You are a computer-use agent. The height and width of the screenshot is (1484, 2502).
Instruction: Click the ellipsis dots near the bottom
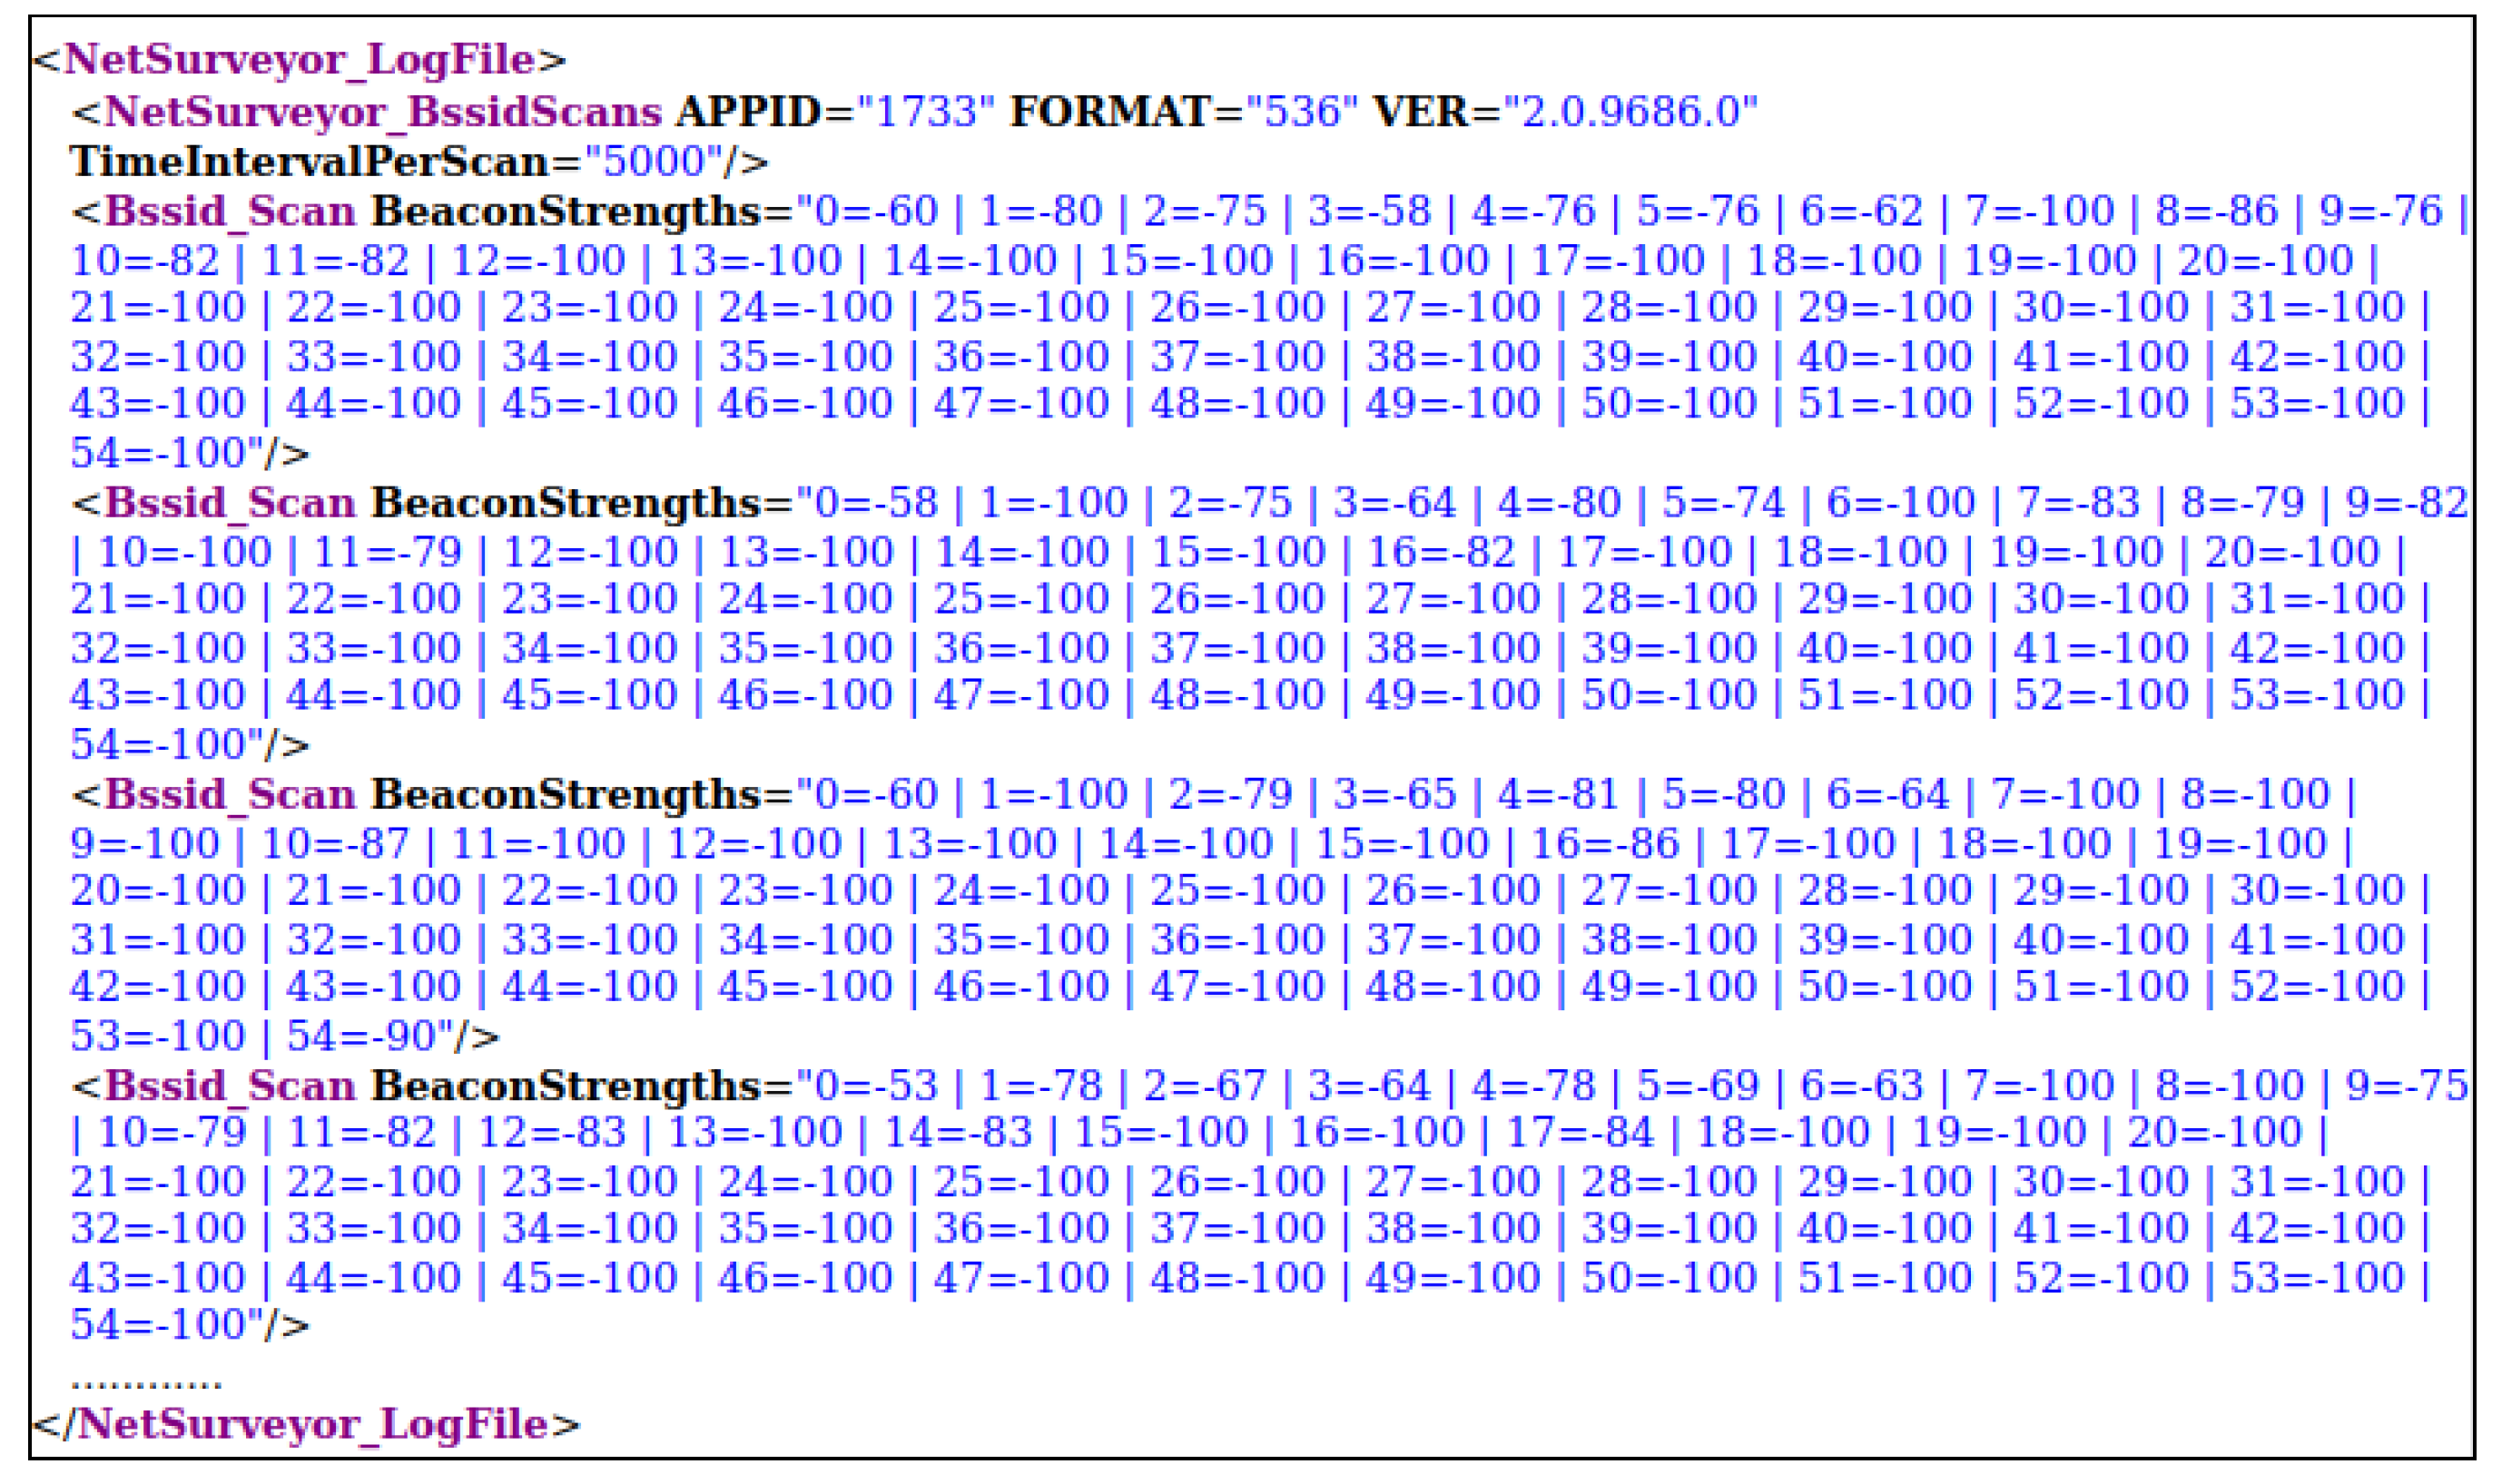(146, 1385)
